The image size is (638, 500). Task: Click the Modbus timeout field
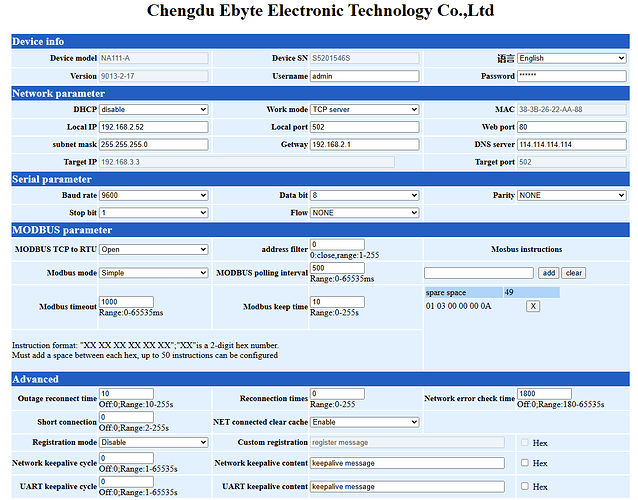point(126,301)
